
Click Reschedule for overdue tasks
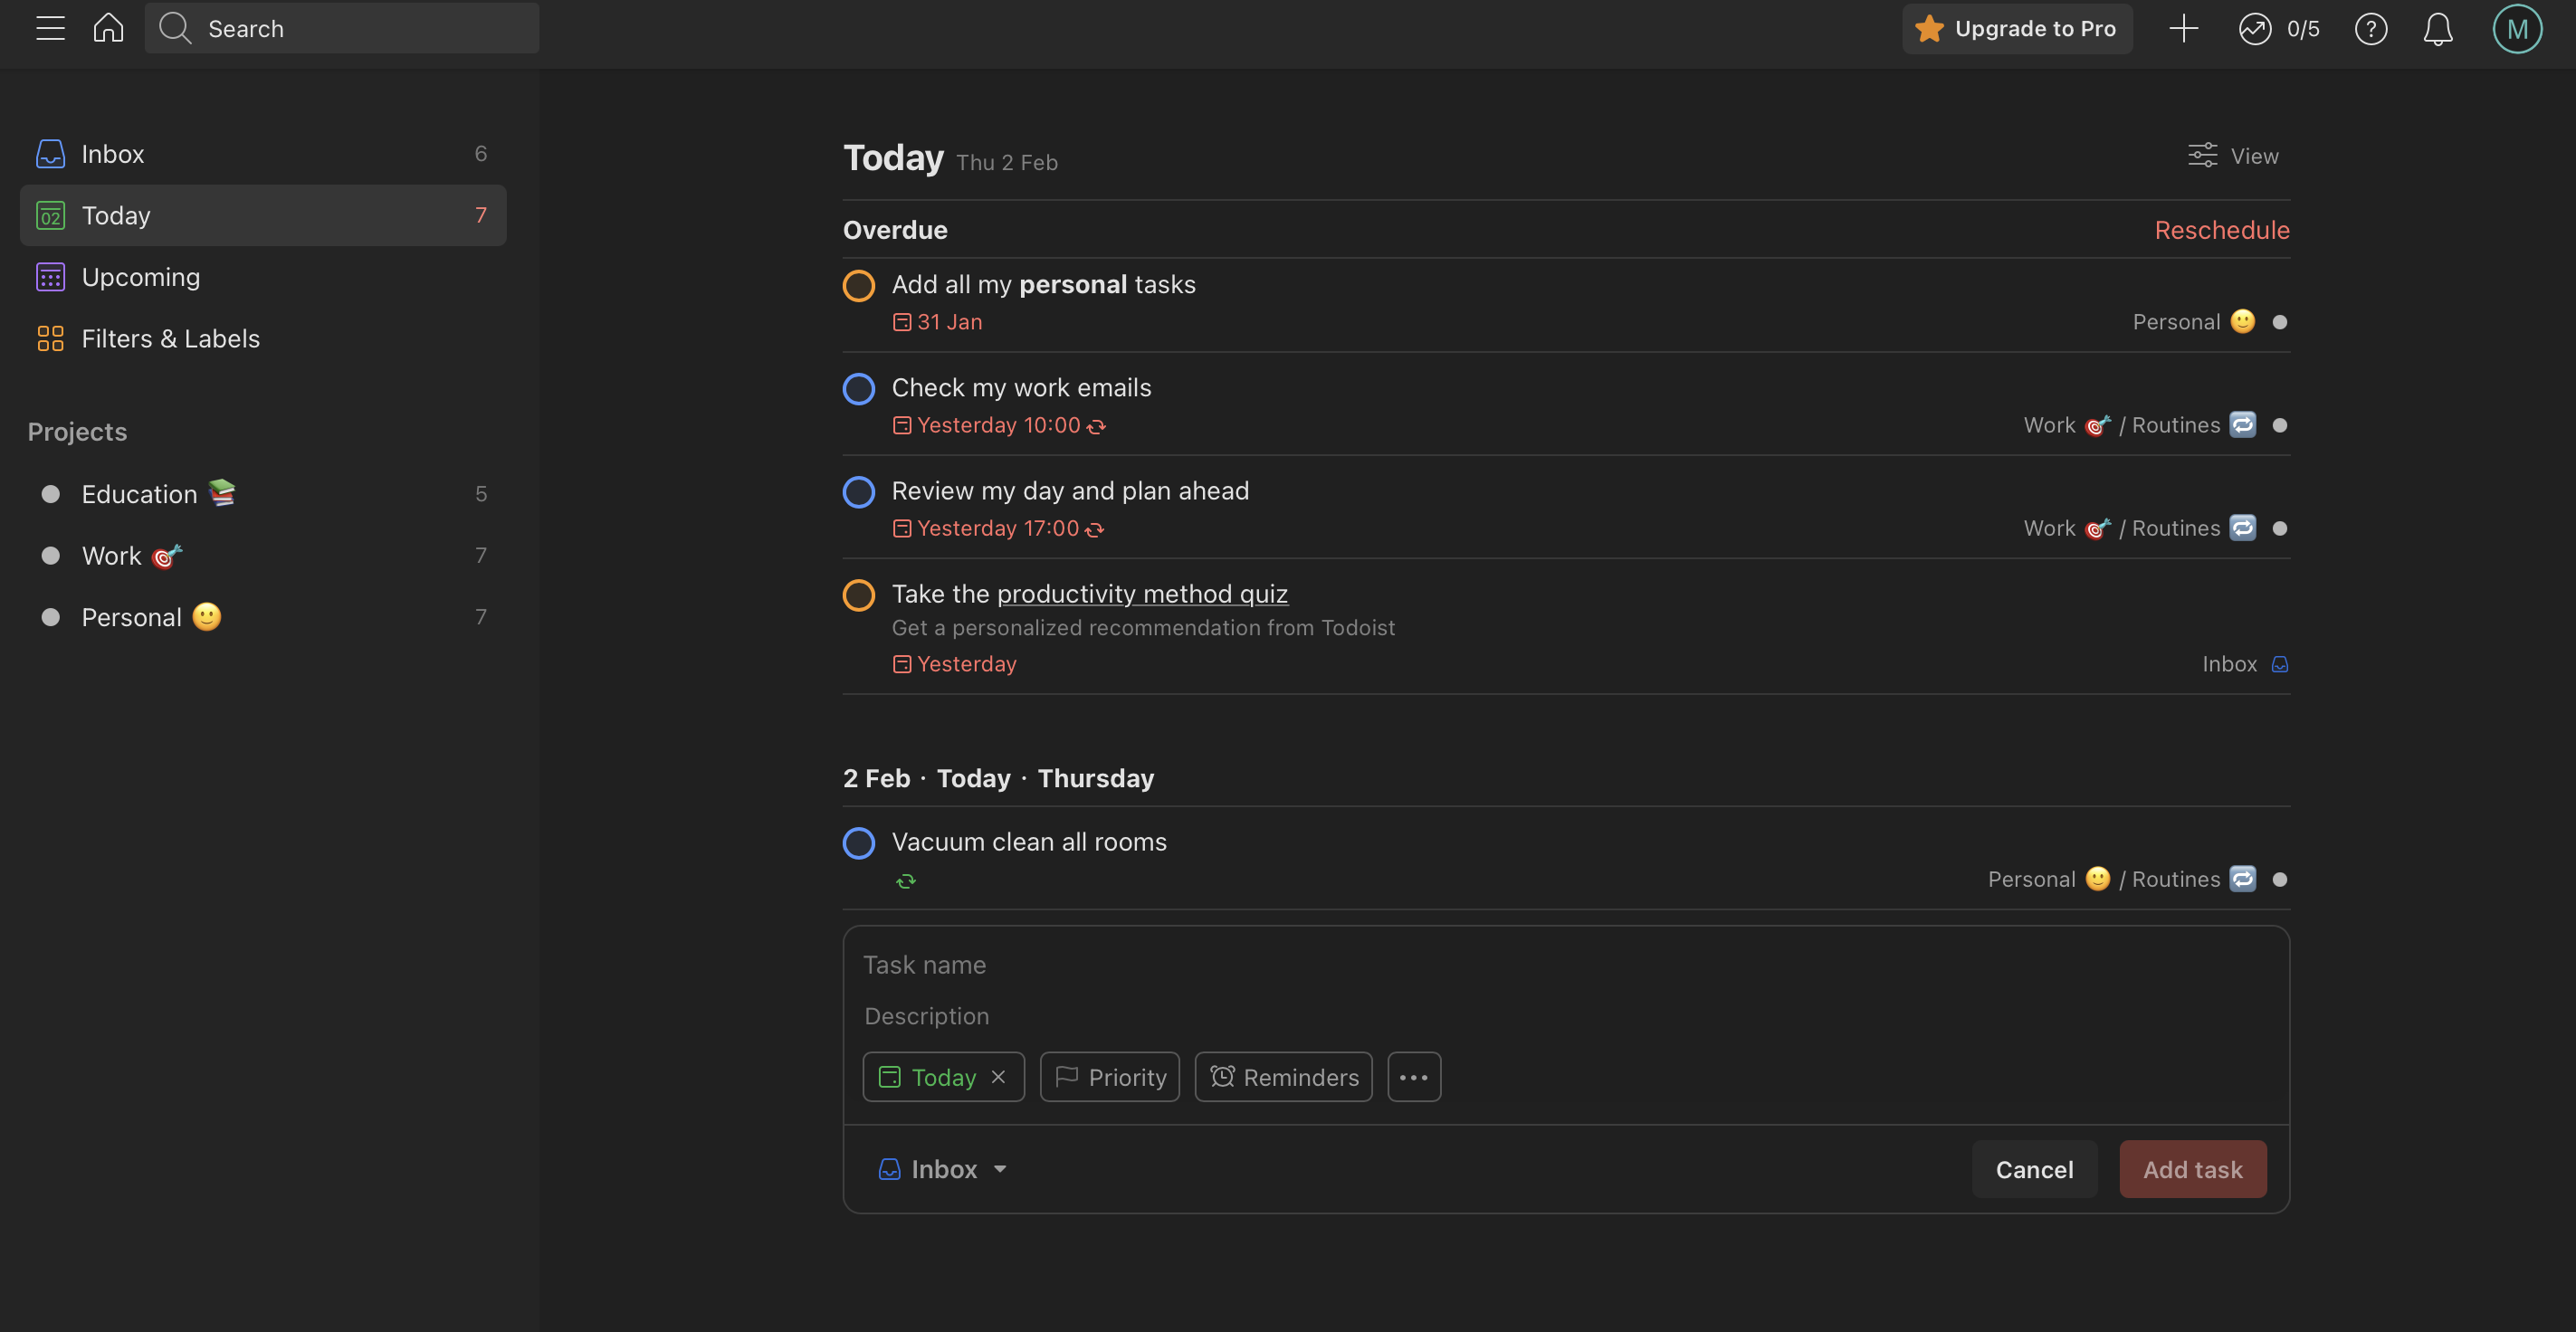coord(2222,230)
